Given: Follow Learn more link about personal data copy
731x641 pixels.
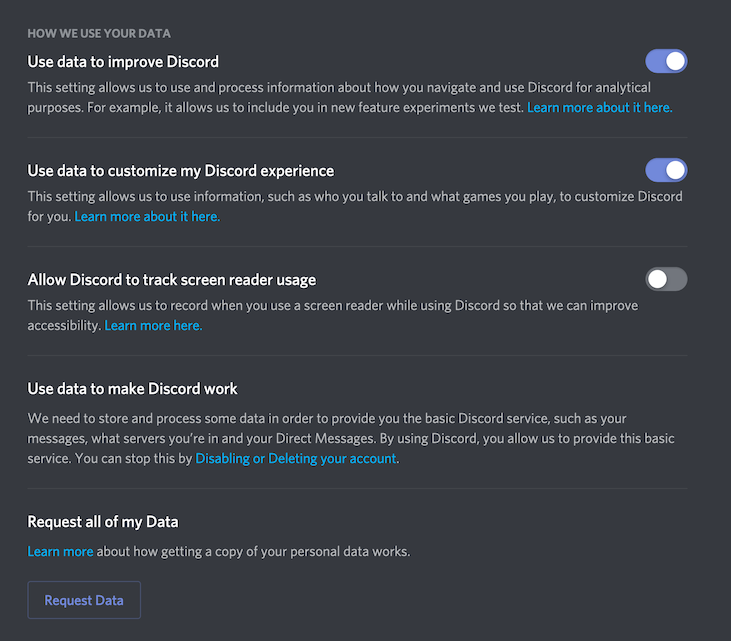Looking at the screenshot, I should click(x=60, y=551).
